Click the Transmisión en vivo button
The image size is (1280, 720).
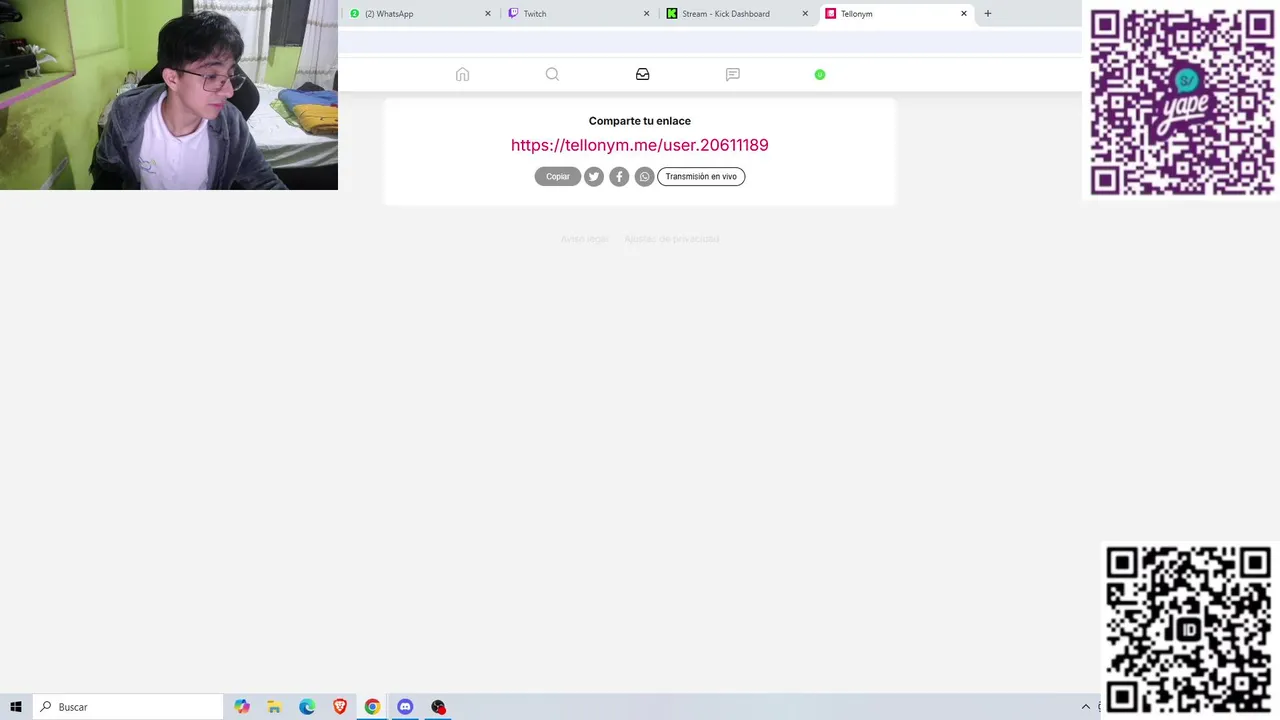[x=701, y=176]
